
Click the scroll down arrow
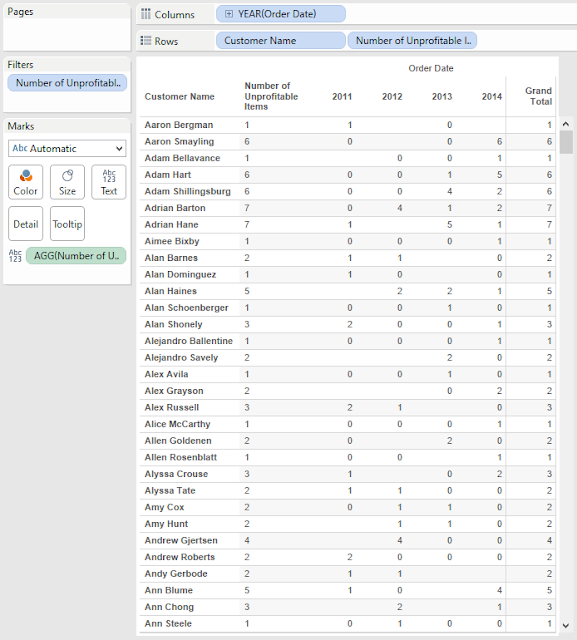click(x=566, y=625)
